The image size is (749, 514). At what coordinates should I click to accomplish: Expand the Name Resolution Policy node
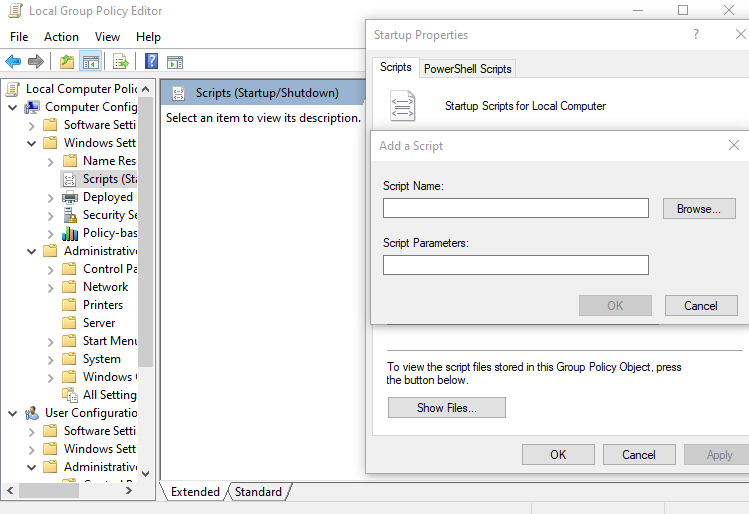pos(51,162)
